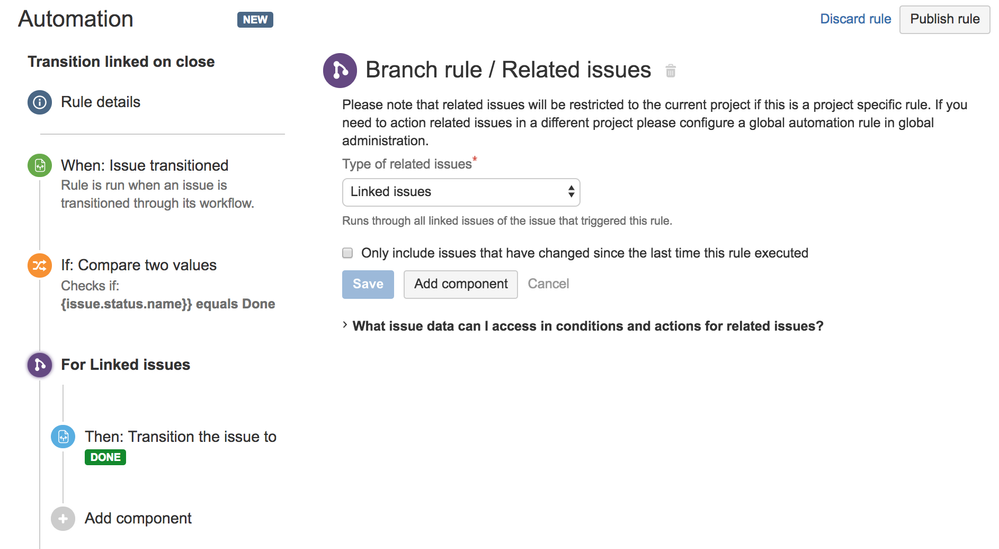Select 'When: Issue transitioned' rule step

pos(145,166)
